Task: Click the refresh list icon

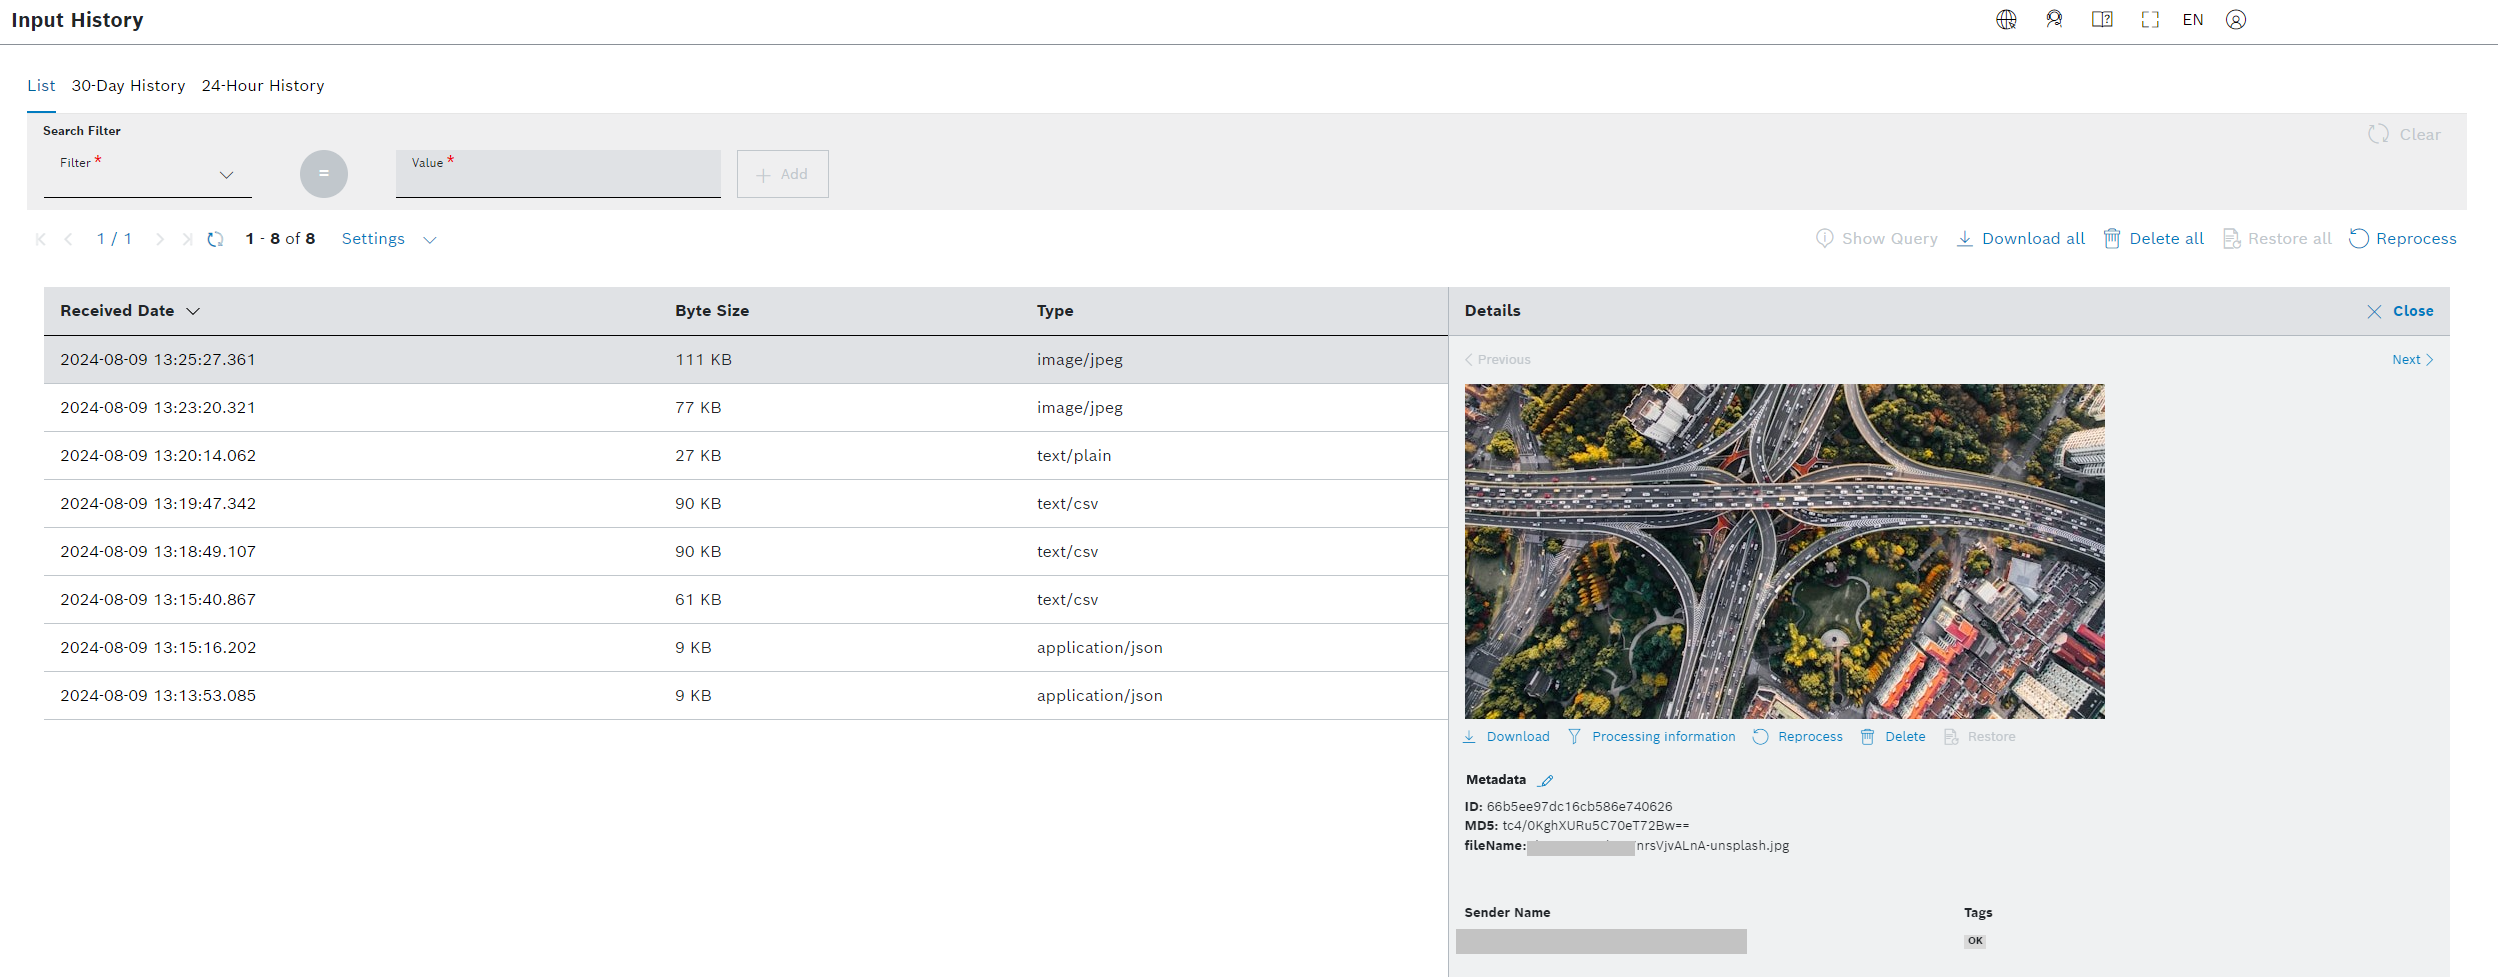Action: point(215,239)
